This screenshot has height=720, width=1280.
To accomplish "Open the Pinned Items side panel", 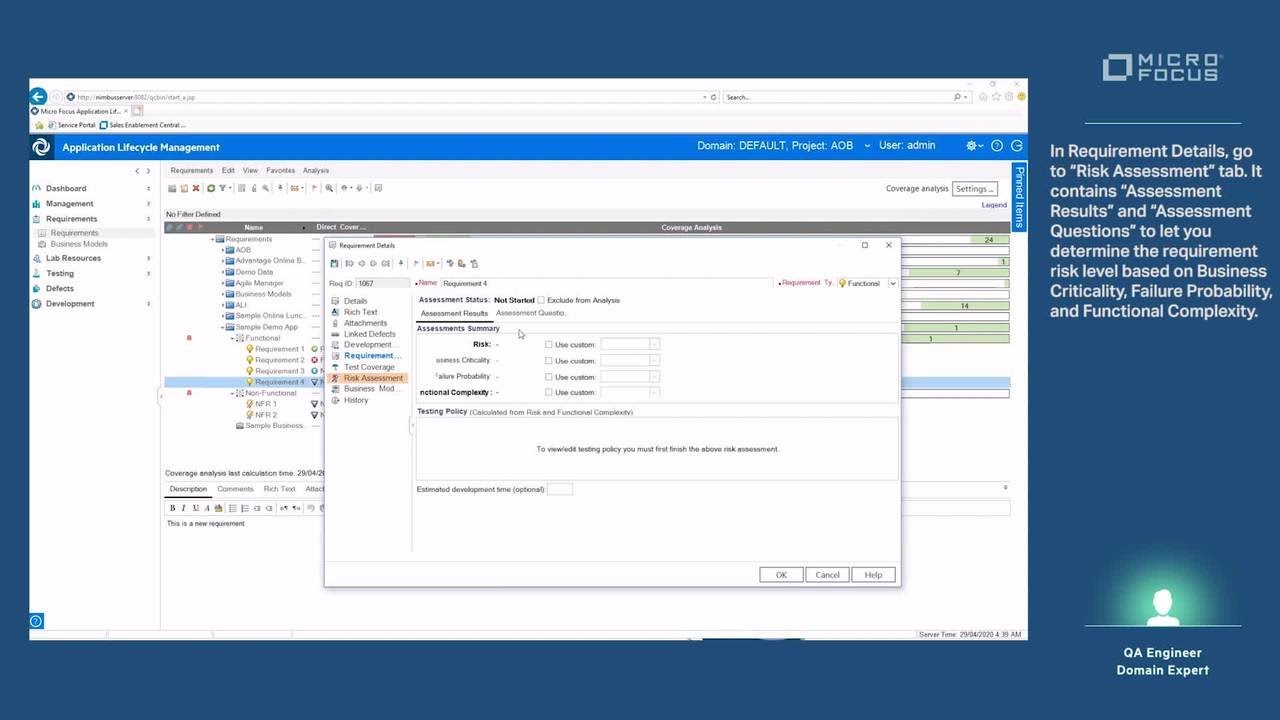I will [x=1020, y=196].
